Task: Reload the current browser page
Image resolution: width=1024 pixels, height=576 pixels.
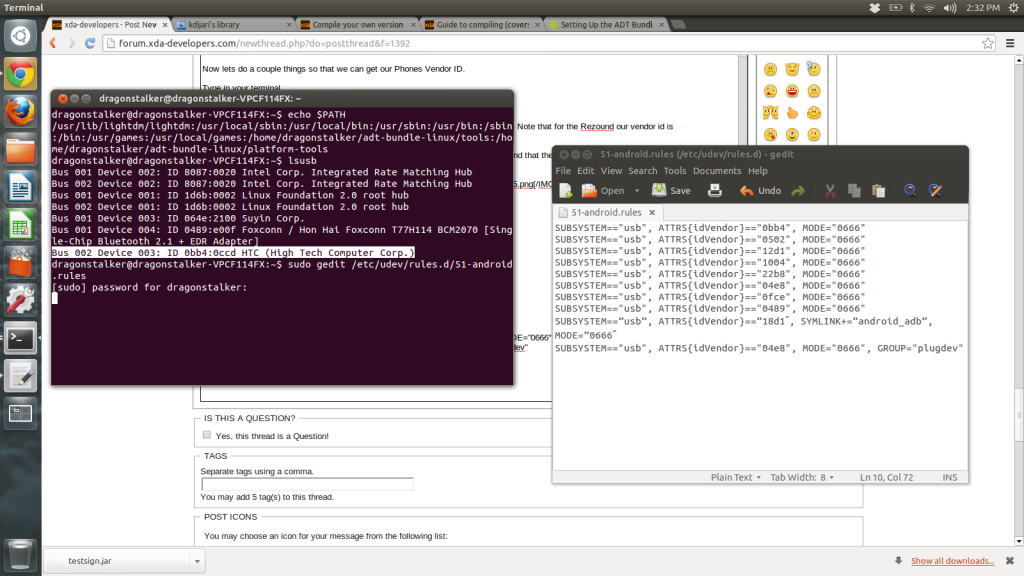Action: coord(90,43)
